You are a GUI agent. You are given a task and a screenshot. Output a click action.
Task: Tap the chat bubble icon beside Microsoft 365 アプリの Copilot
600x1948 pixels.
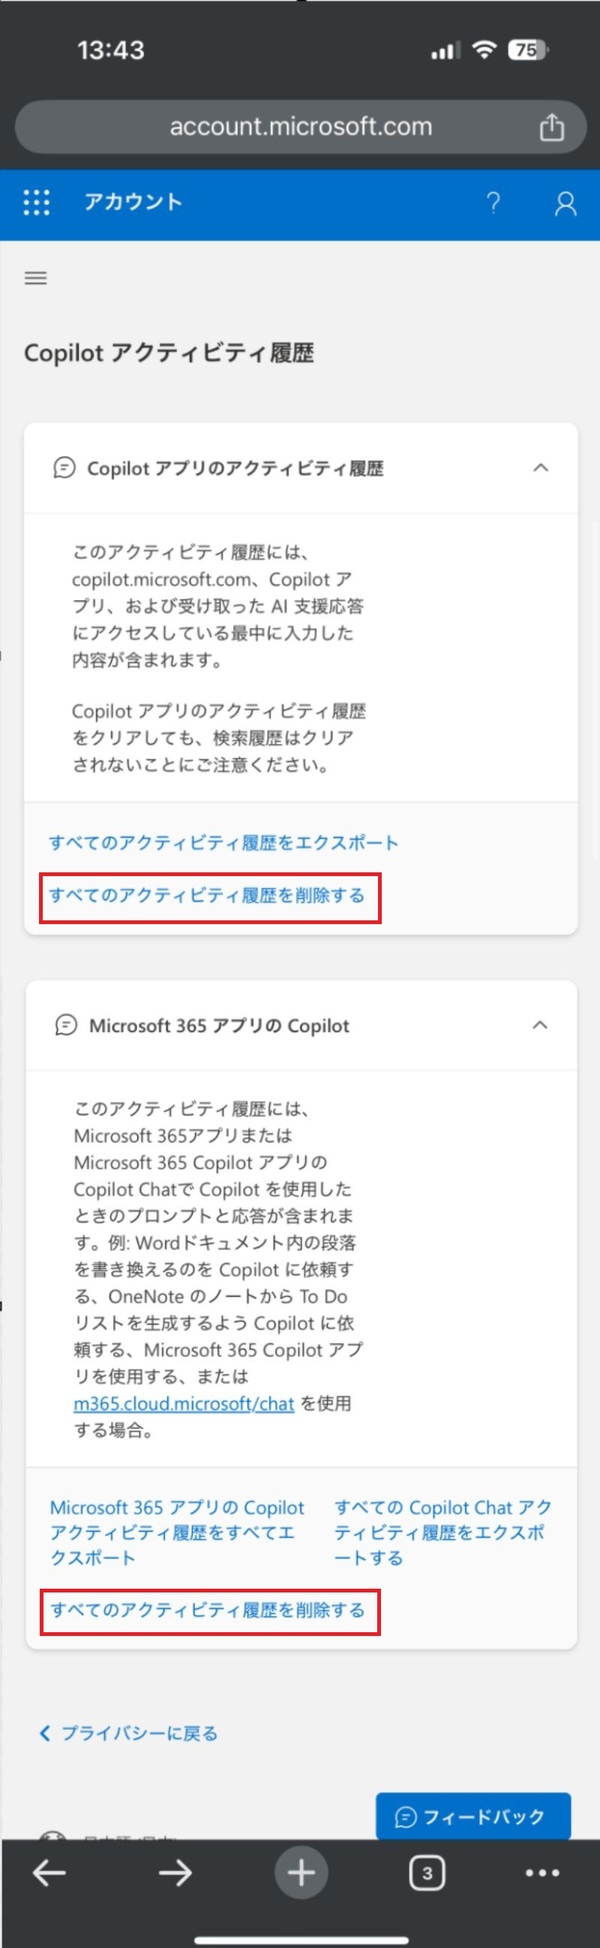click(63, 1025)
